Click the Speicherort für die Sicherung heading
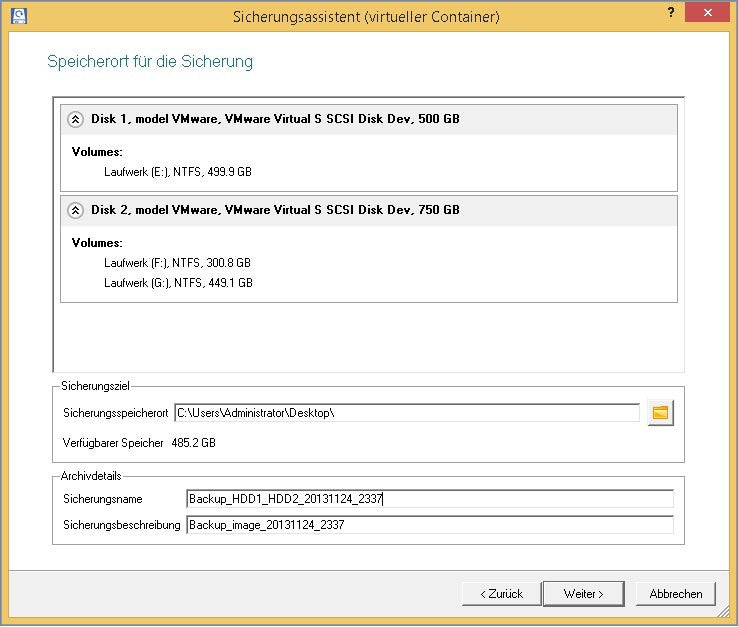This screenshot has width=738, height=627. pos(150,62)
